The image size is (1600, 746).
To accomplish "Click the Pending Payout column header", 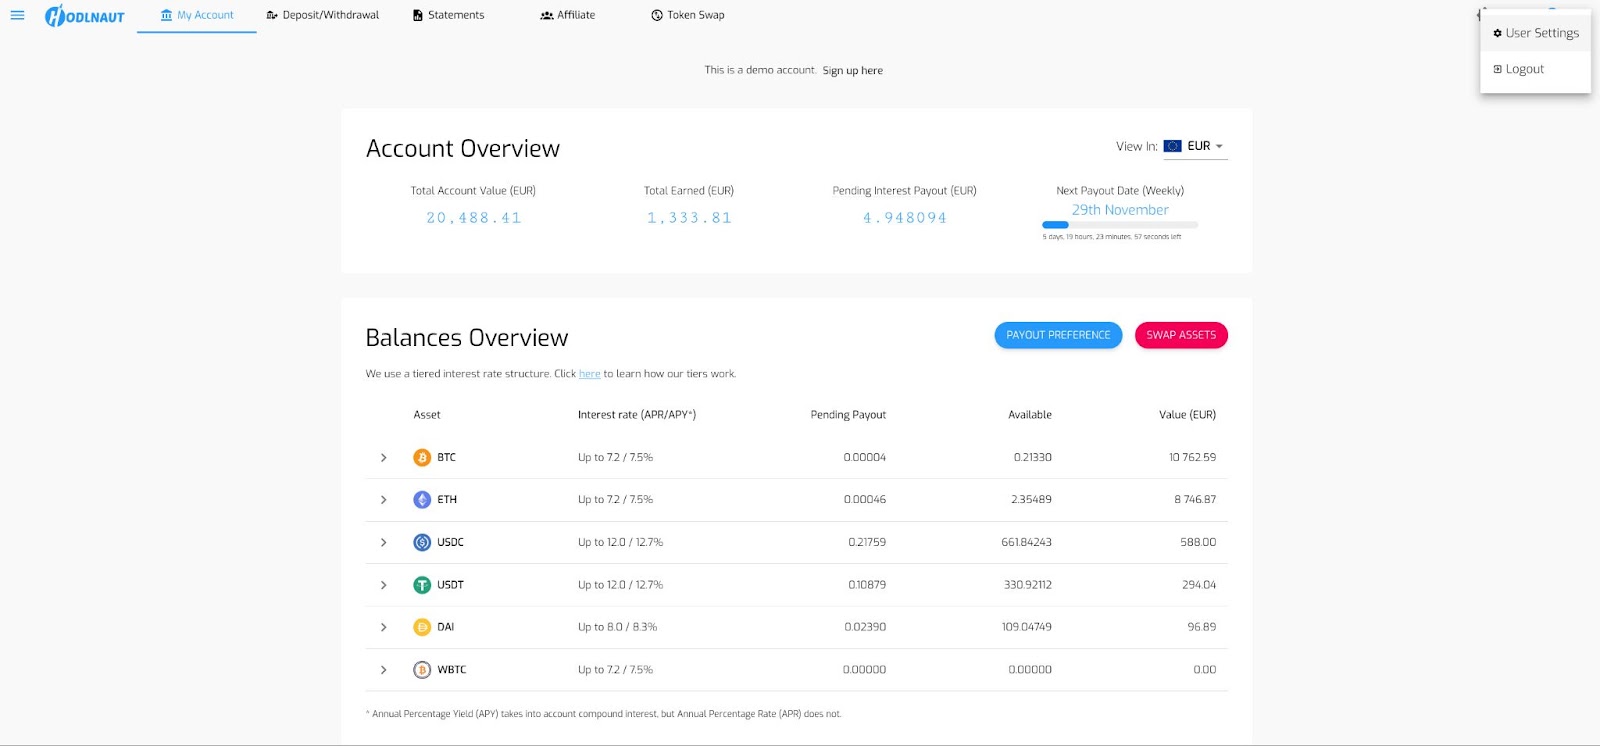I will coord(848,415).
